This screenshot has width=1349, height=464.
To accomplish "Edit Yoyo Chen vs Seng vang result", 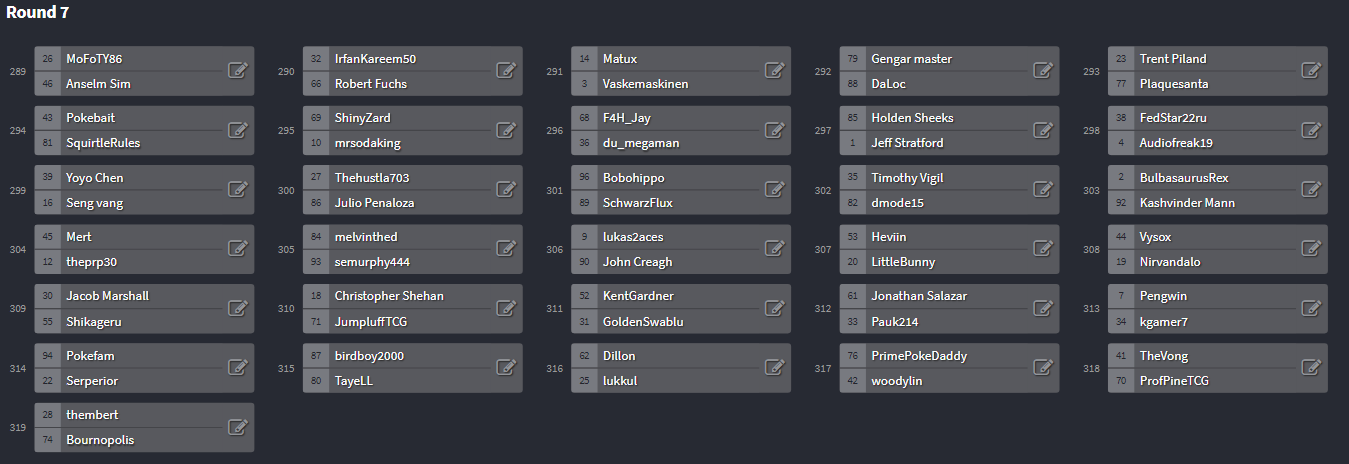I will point(238,190).
